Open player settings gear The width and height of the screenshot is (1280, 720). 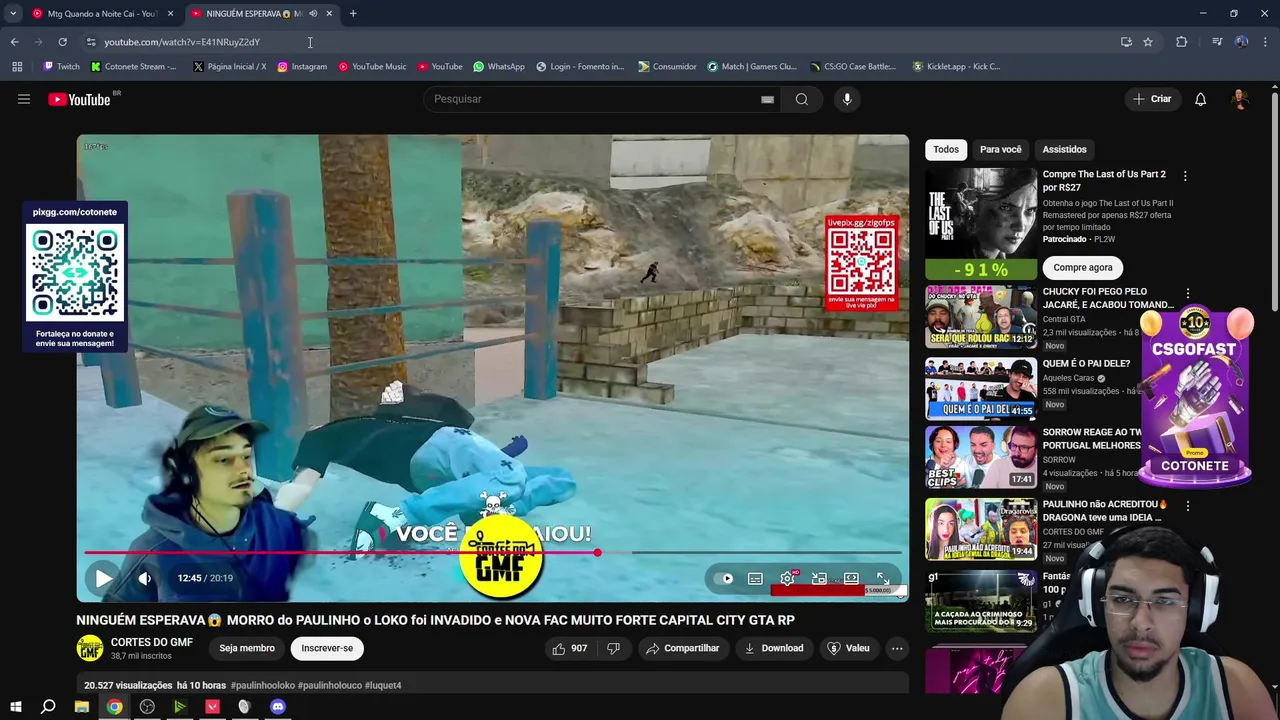[787, 578]
